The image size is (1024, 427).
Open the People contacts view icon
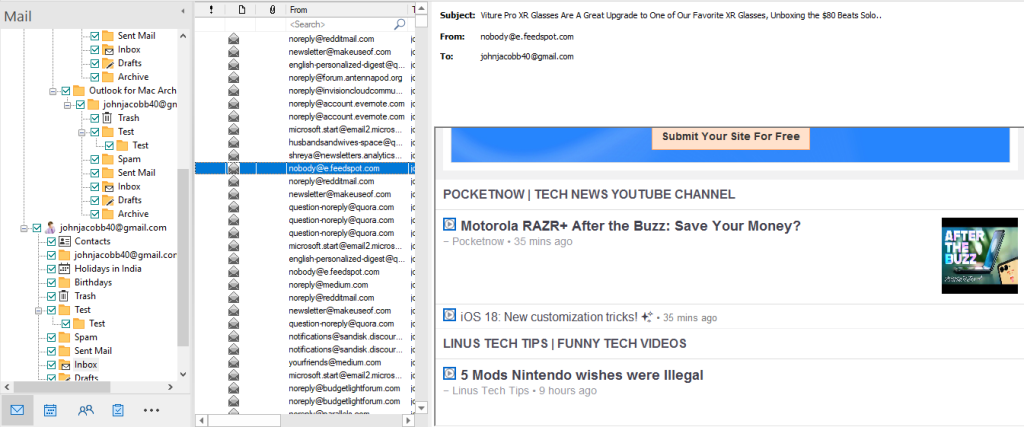[x=86, y=409]
